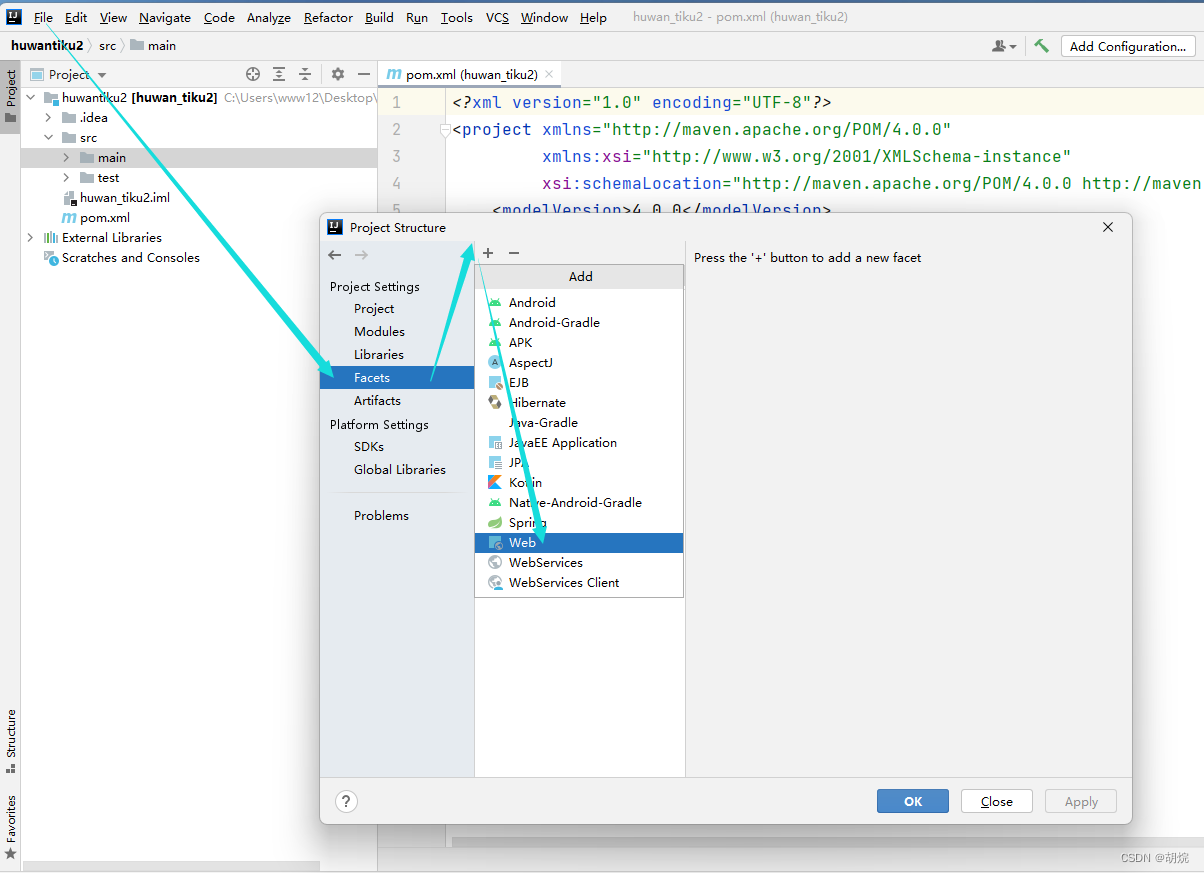Select Modules settings item
1204x873 pixels.
tap(379, 332)
